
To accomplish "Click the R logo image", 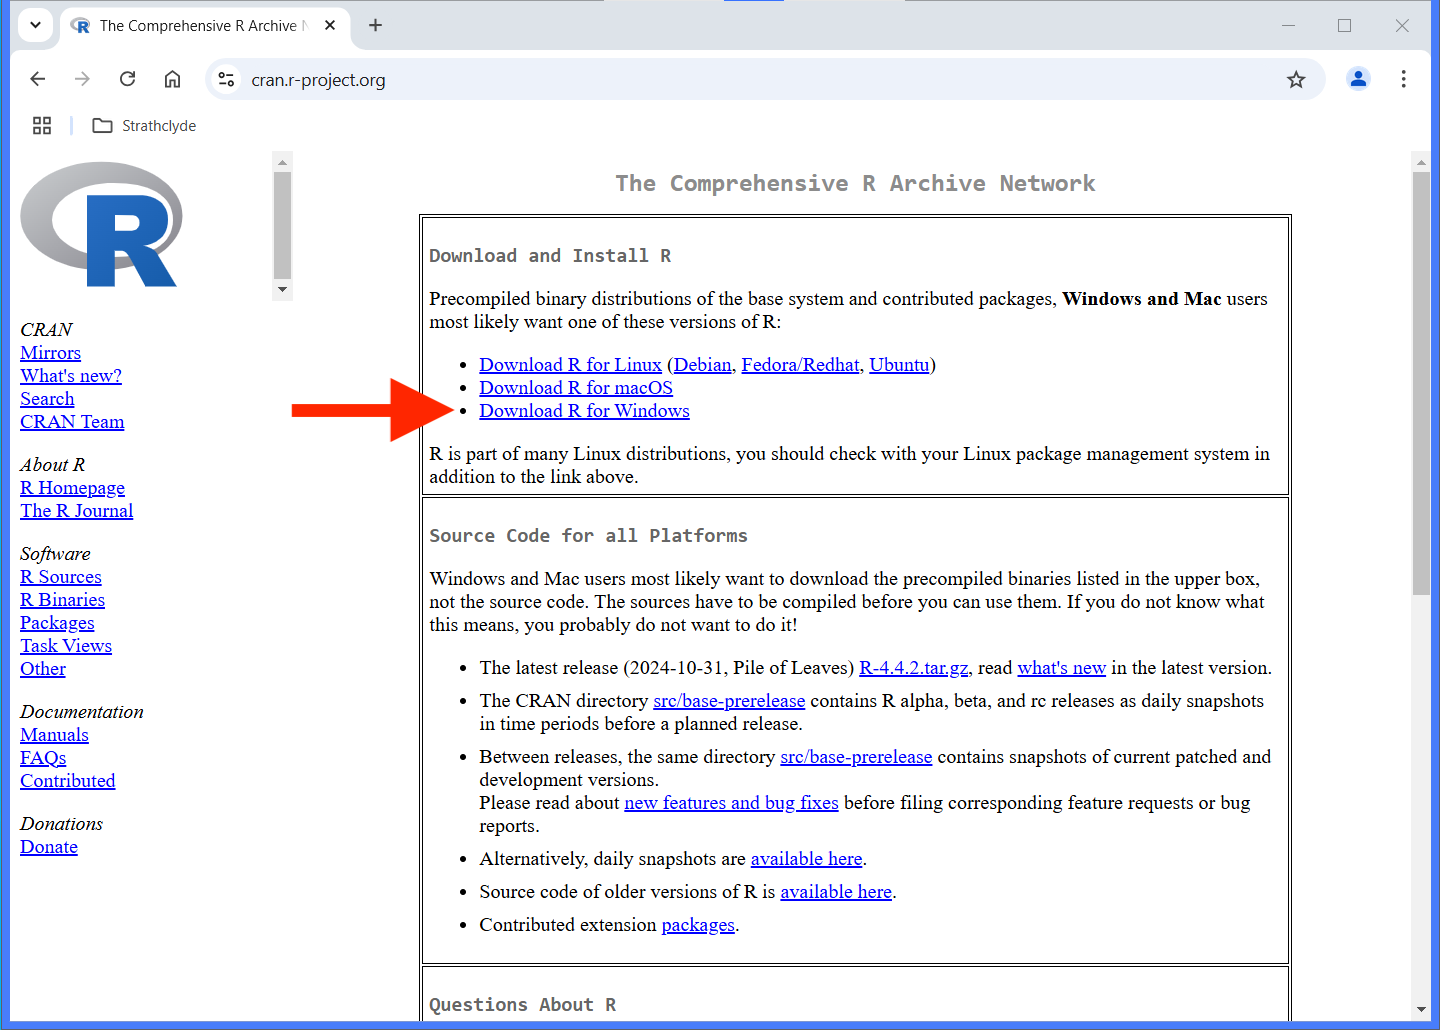I will point(101,225).
